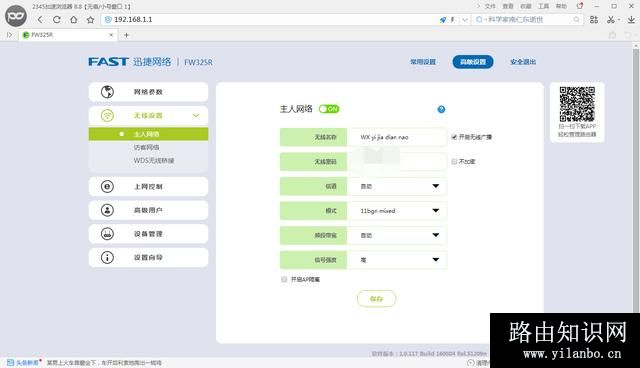This screenshot has width=640, height=368.
Task: Open the 频段带宽 dropdown
Action: (397, 235)
